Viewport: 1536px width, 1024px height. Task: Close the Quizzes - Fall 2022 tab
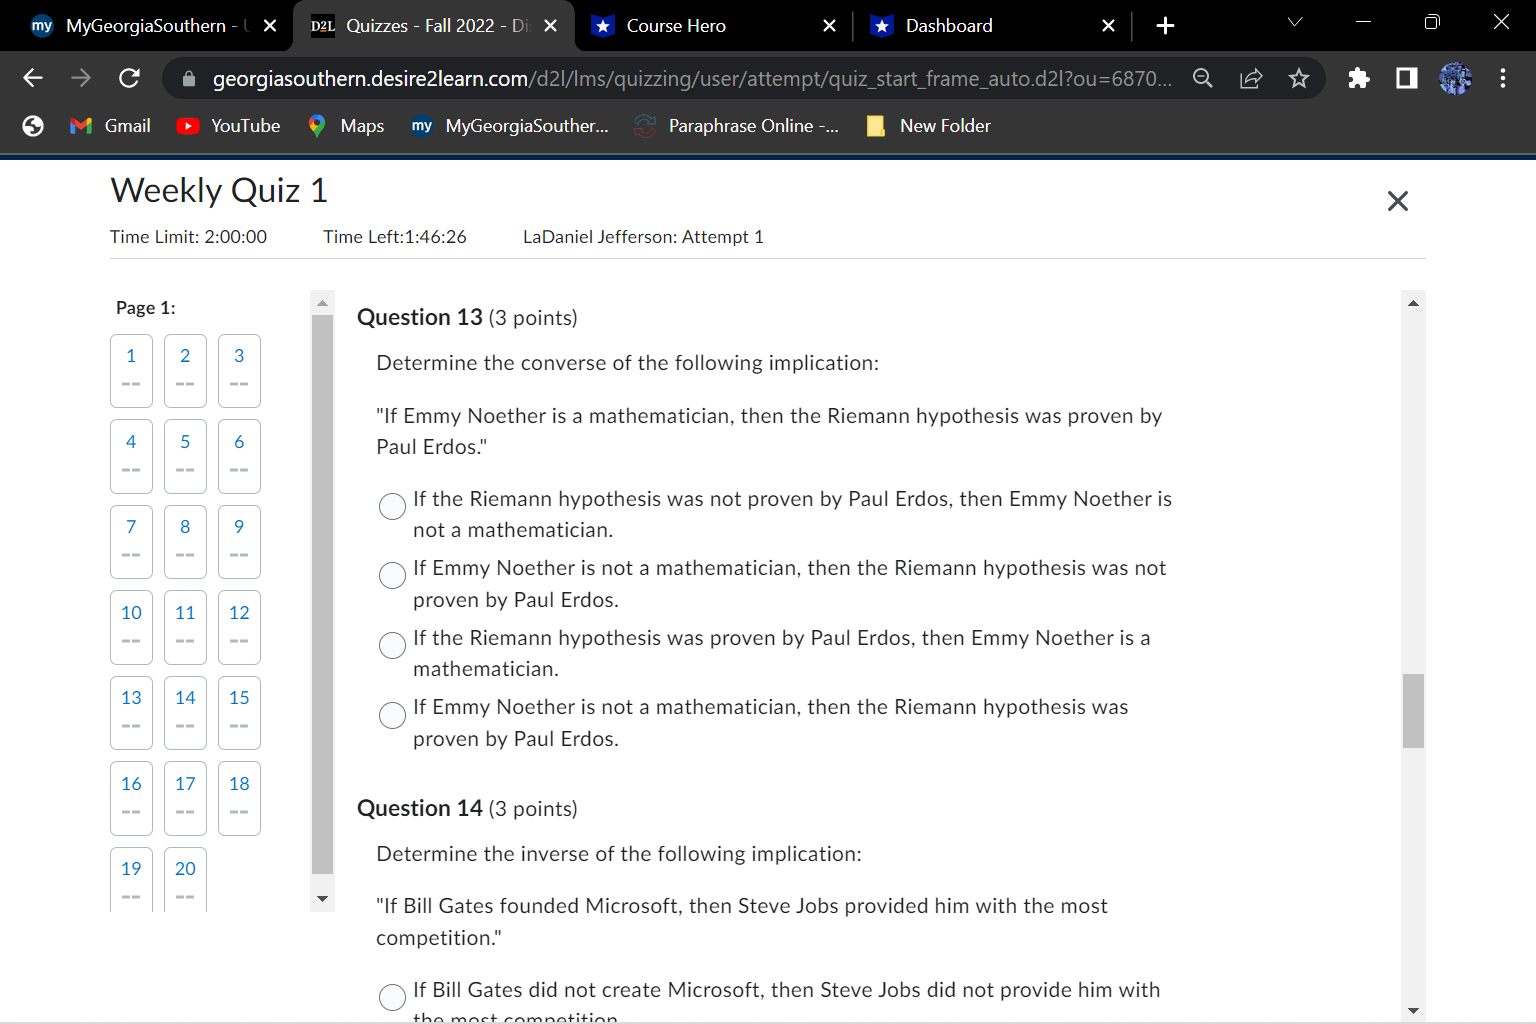(x=550, y=26)
